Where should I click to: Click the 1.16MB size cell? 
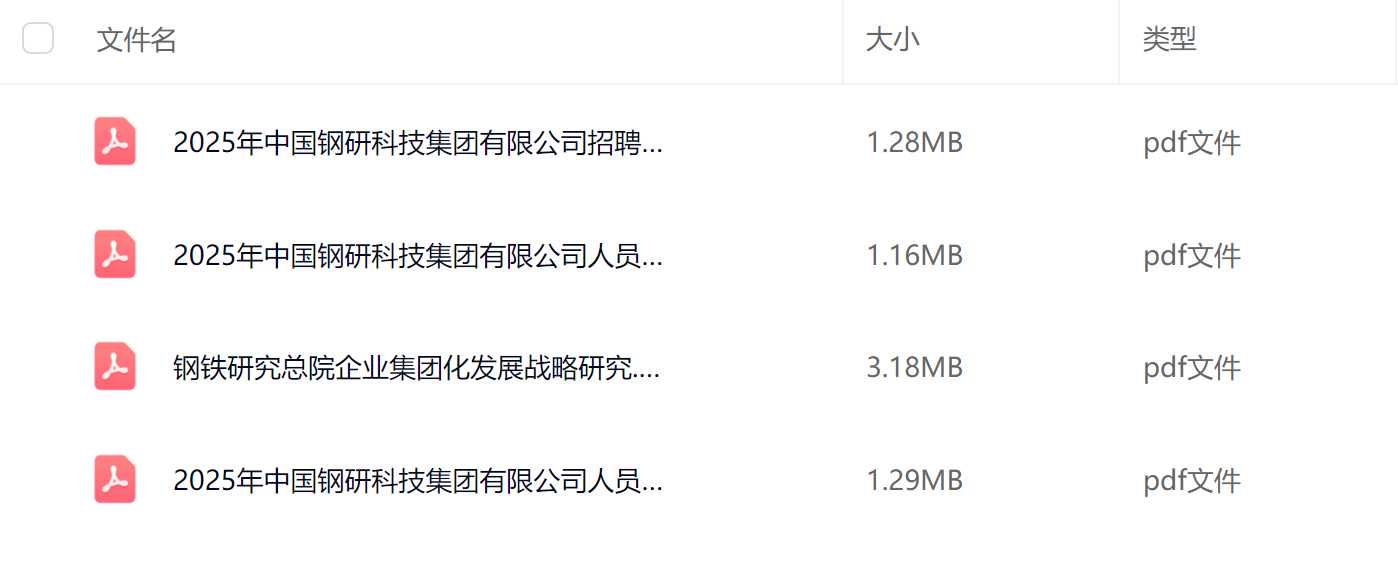[914, 256]
